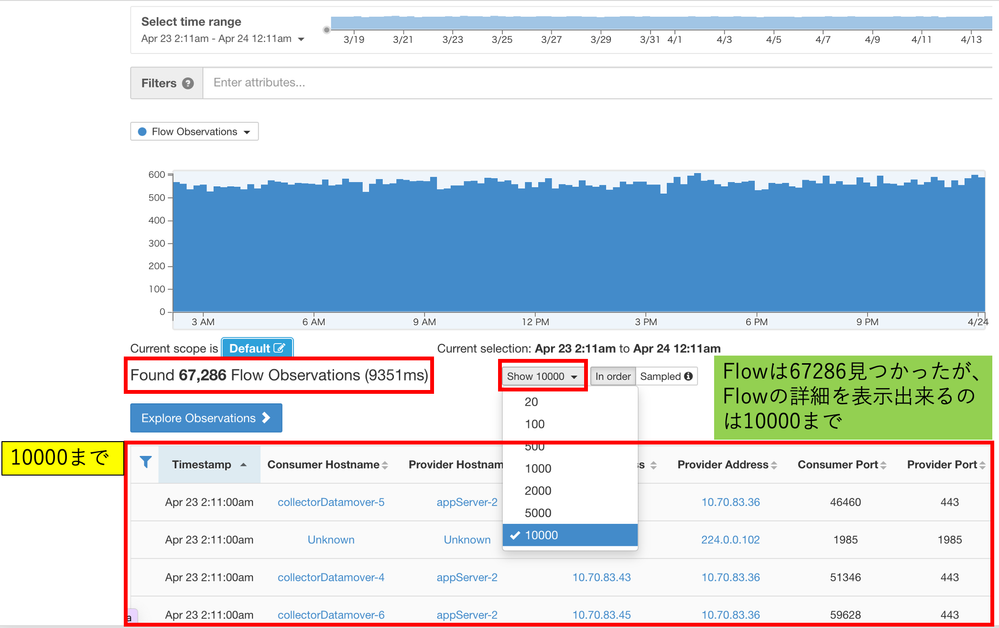
Task: Click the Enter attributes filter field
Action: click(x=597, y=83)
